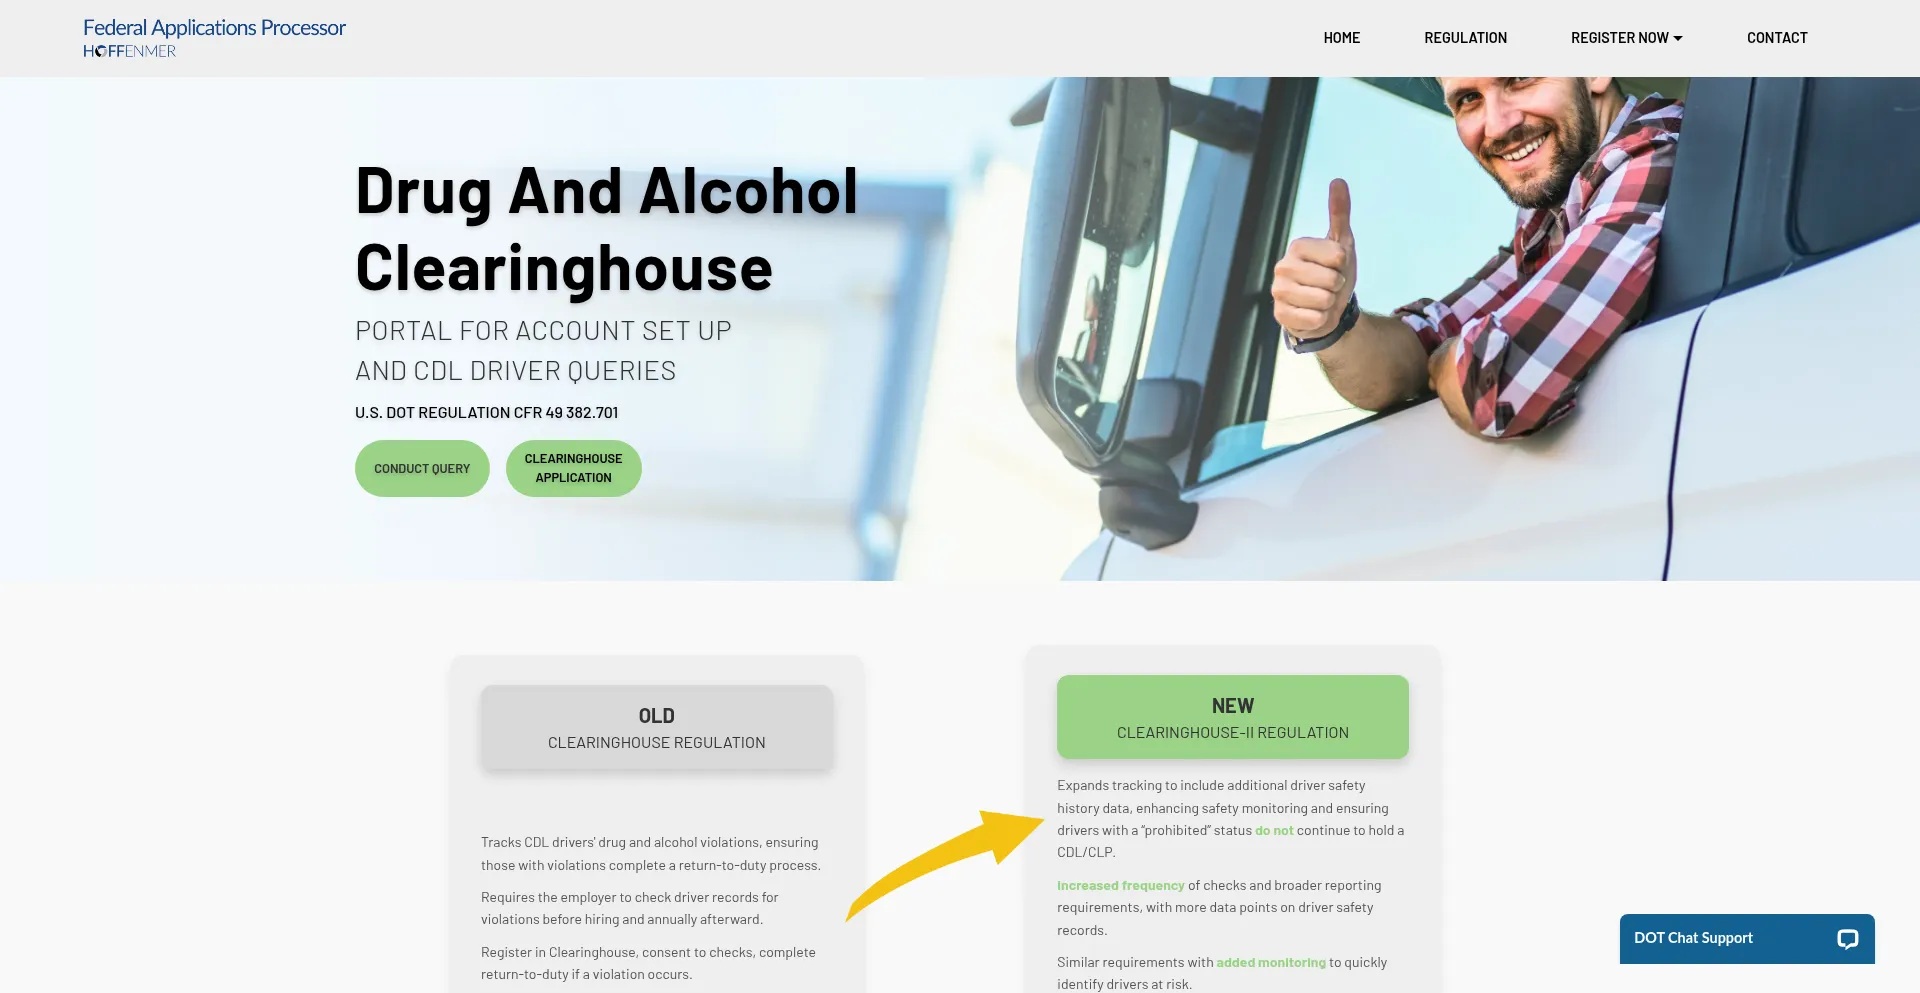The height and width of the screenshot is (993, 1920).
Task: Click the Clearinghouse Application button
Action: click(x=573, y=468)
